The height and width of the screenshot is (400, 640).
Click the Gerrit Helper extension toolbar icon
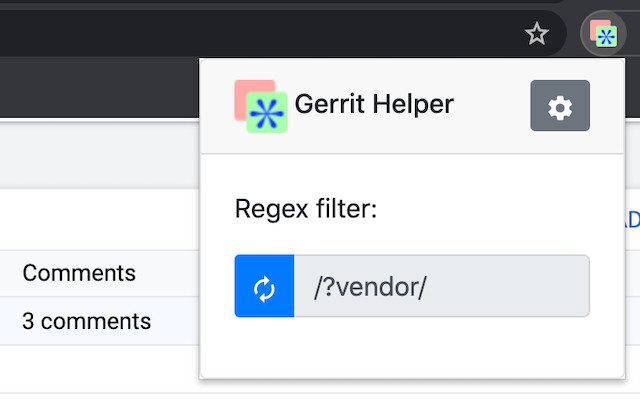pos(603,33)
